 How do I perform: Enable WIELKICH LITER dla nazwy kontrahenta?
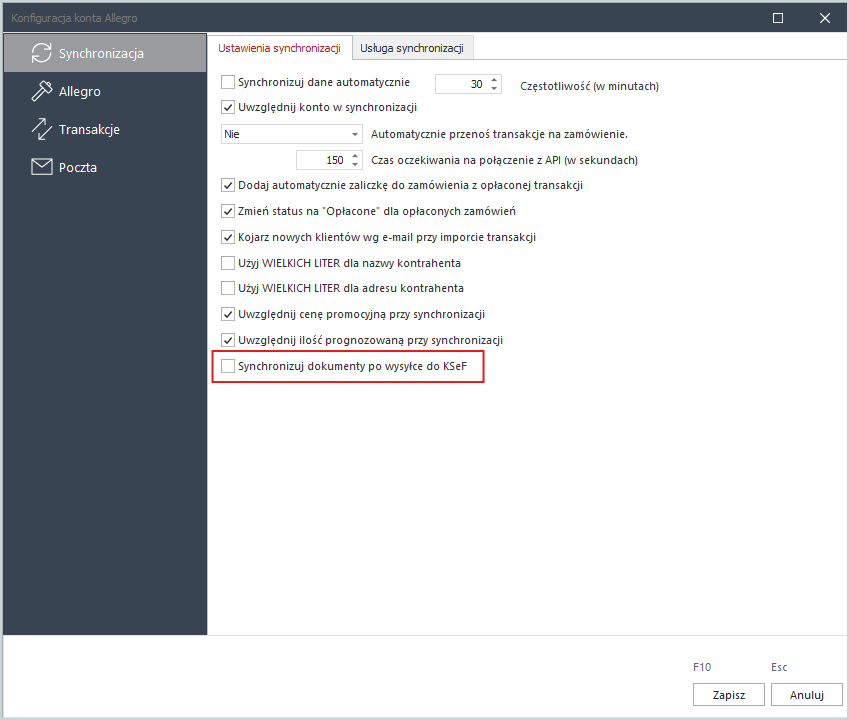228,263
